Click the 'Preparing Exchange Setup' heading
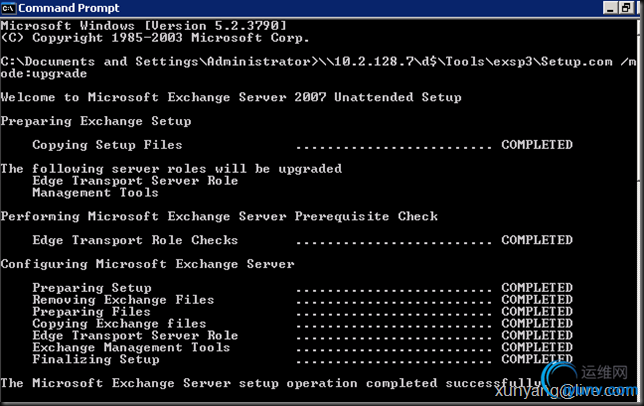Viewport: 644px width, 406px height. 96,122
